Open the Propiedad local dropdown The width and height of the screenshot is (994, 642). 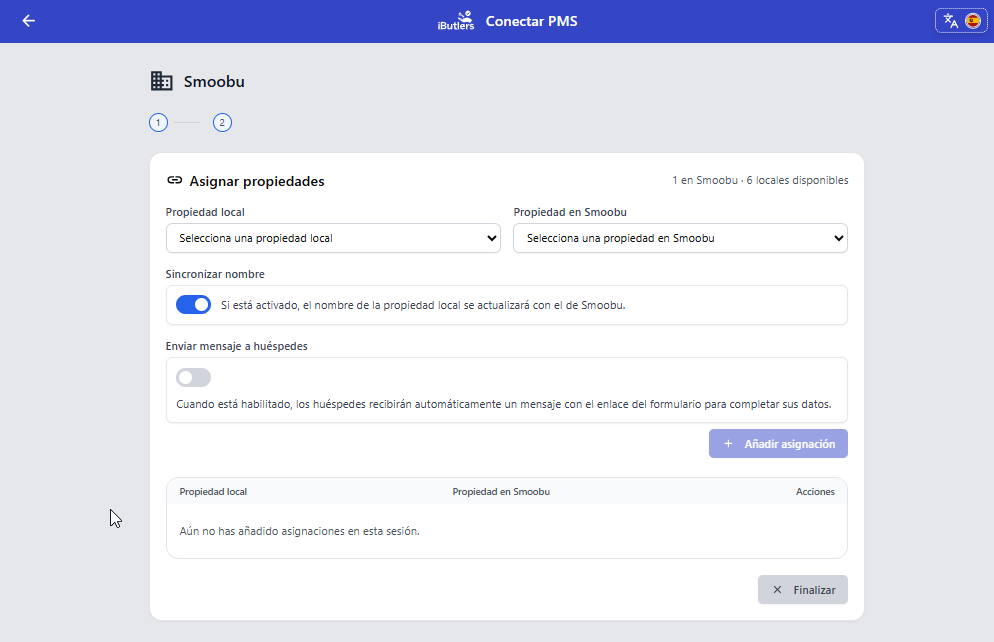coord(333,238)
